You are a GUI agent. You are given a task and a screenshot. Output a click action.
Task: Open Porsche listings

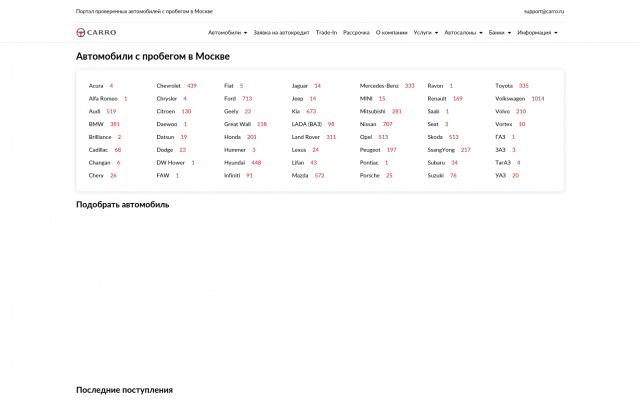coord(369,176)
